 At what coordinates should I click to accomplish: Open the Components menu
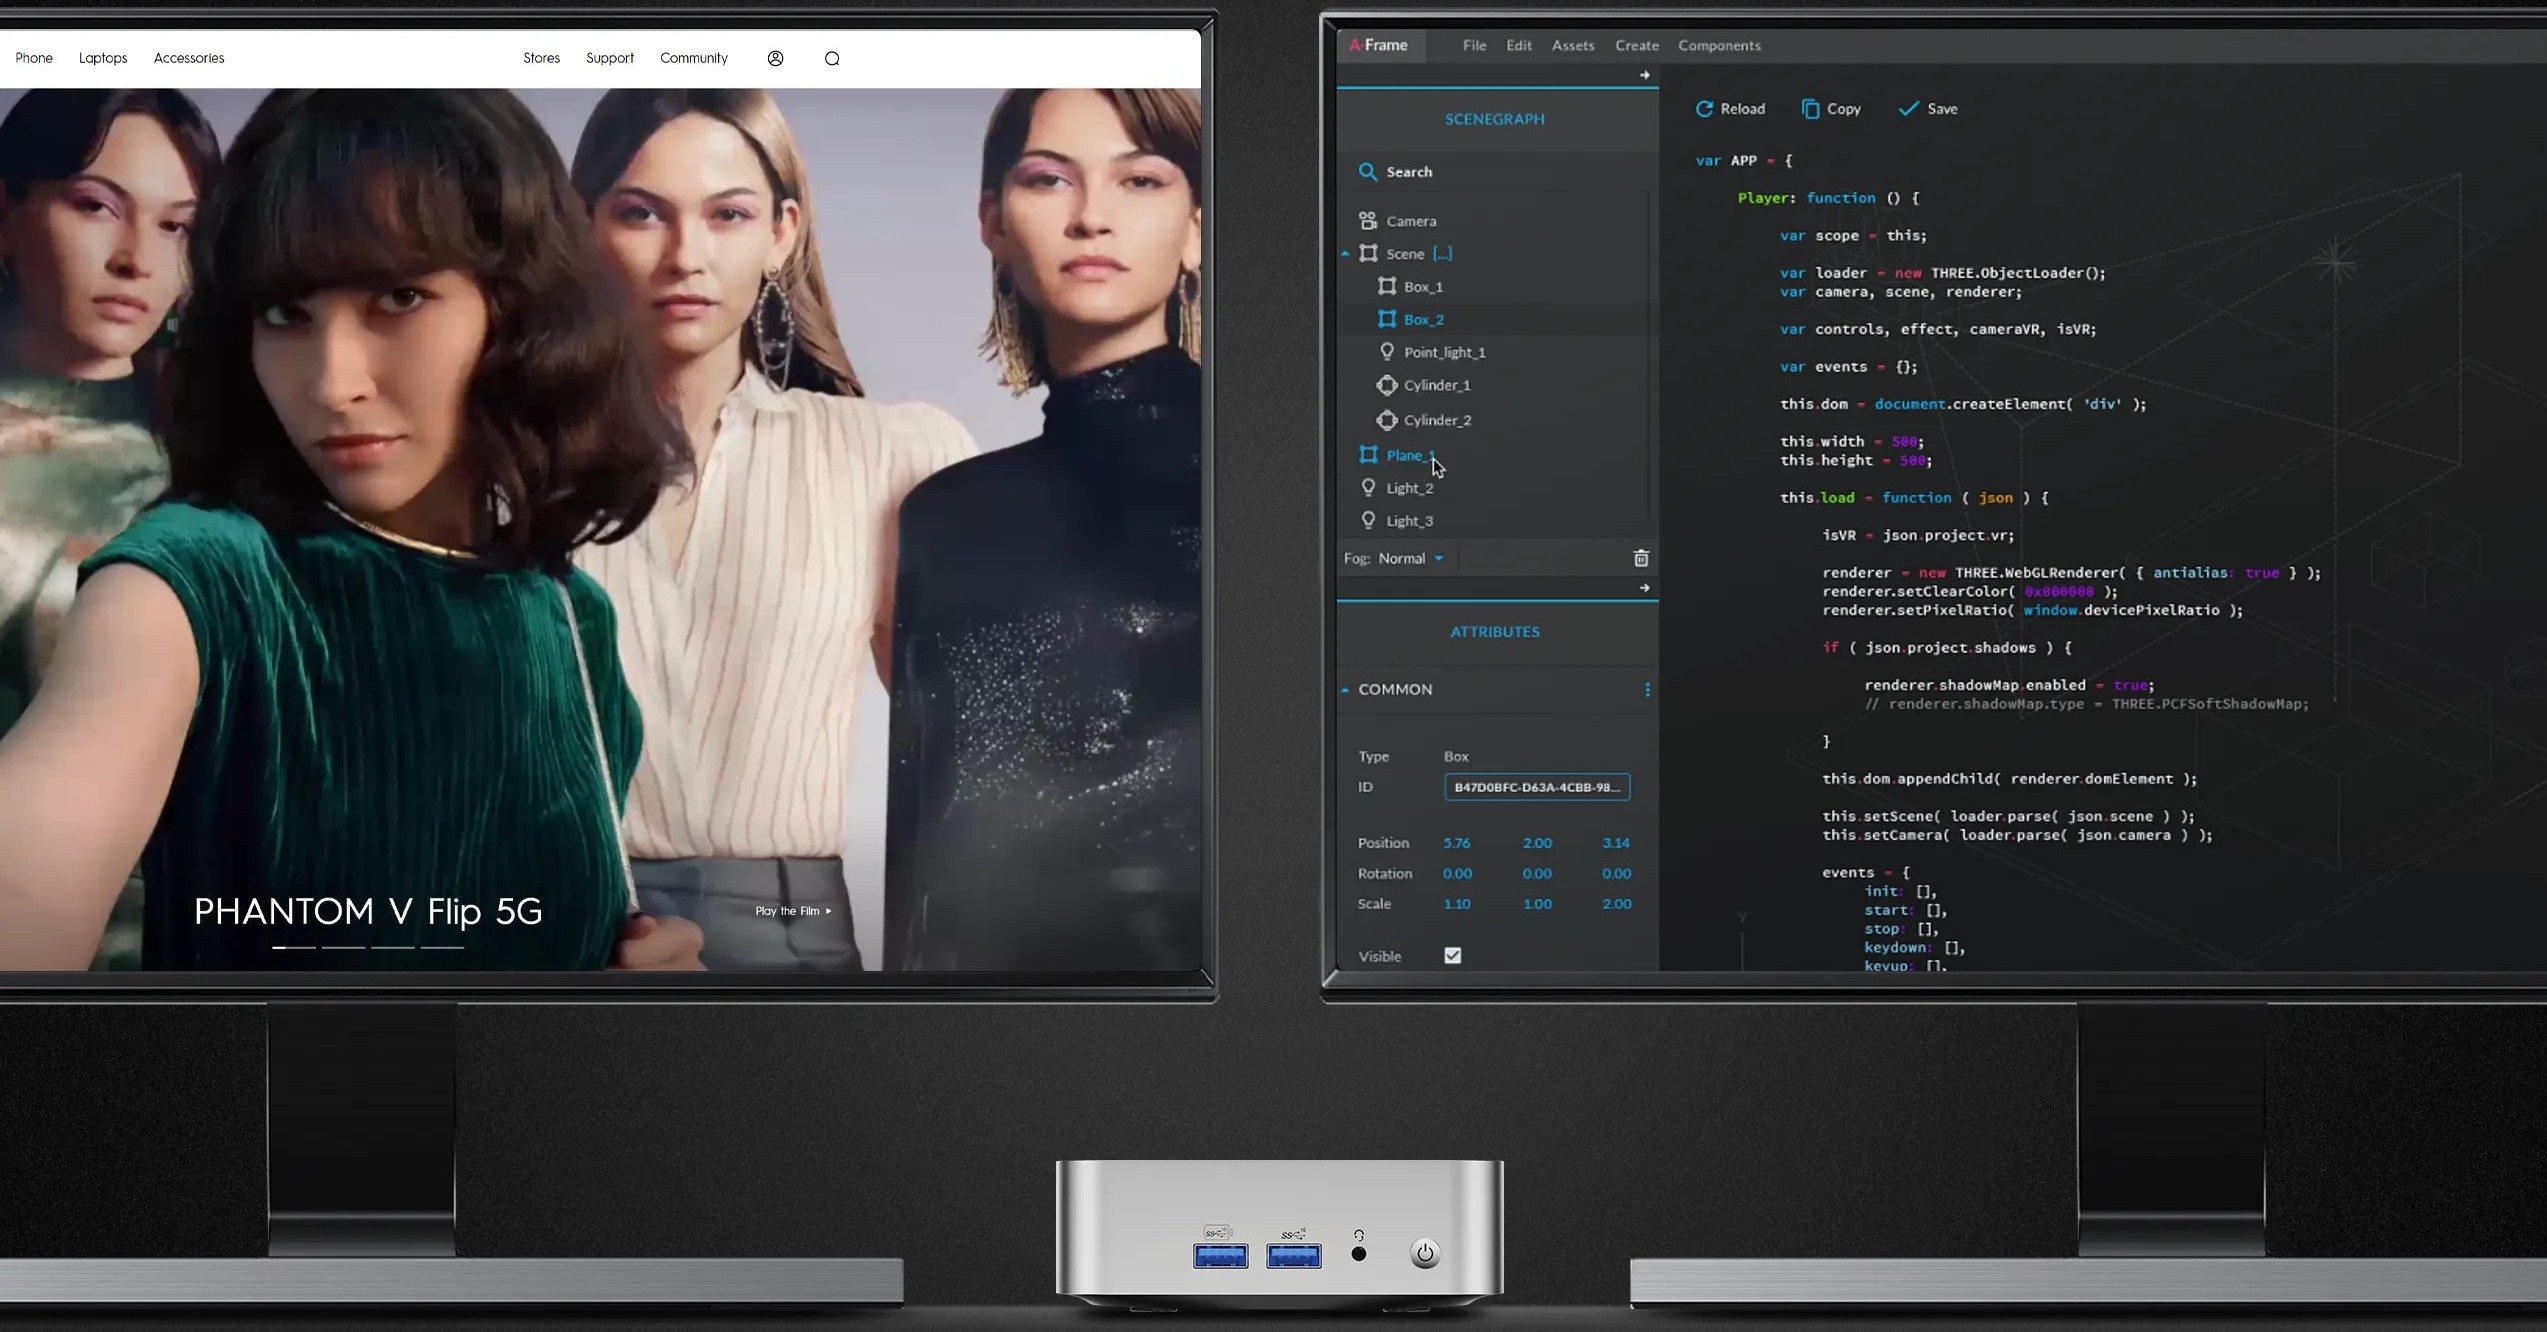point(1719,46)
